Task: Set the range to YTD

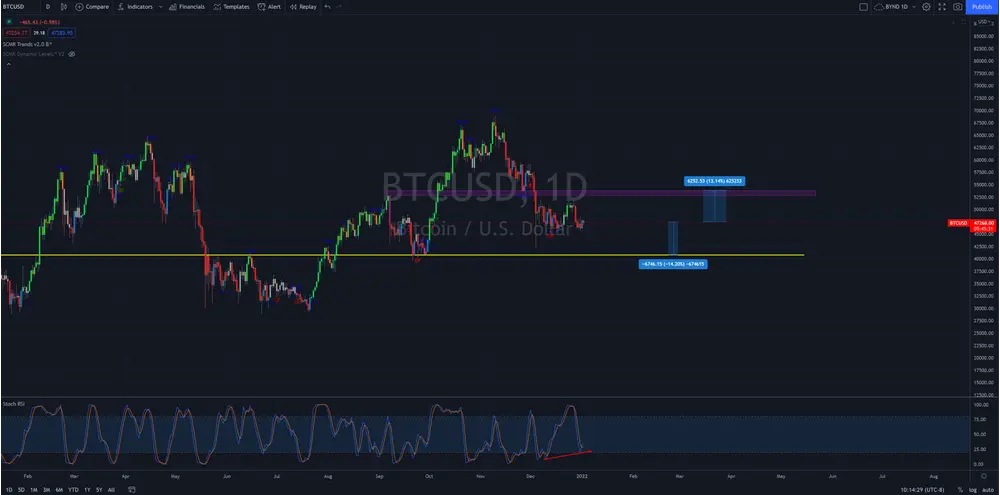Action: tap(73, 489)
